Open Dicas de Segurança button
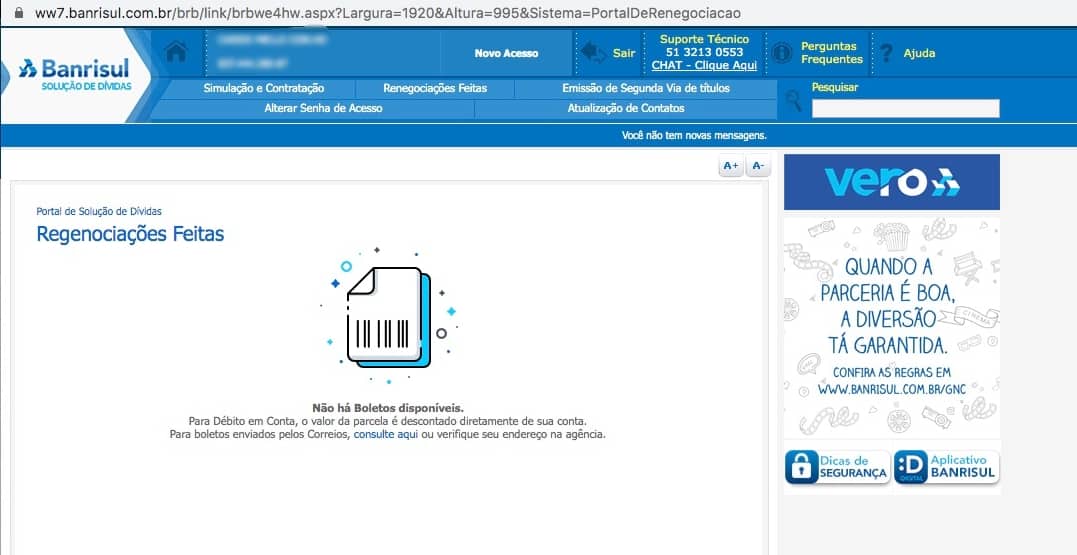Viewport: 1077px width, 555px height. pyautogui.click(x=837, y=467)
